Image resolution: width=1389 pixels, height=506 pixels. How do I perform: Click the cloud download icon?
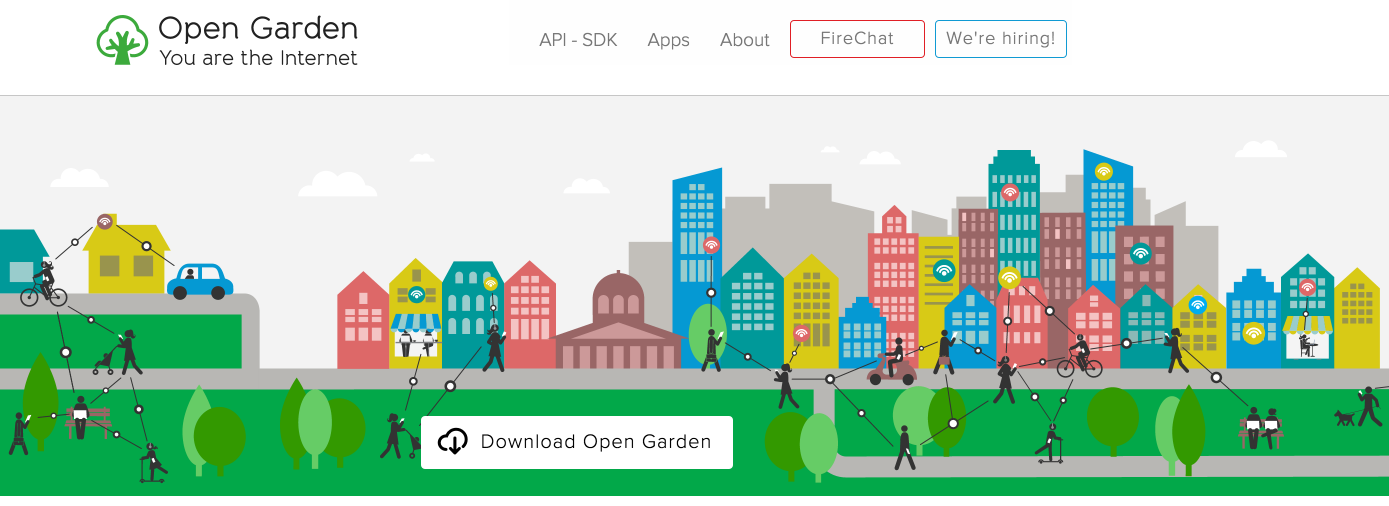(453, 441)
